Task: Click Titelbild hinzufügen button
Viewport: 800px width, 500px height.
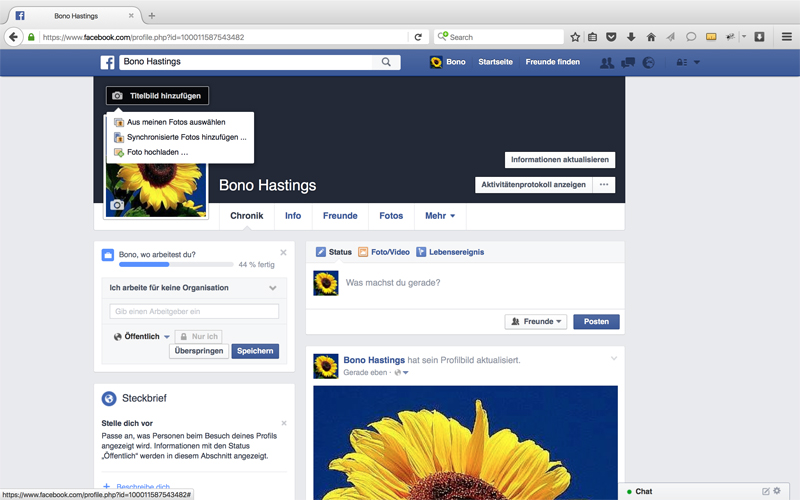Action: click(x=157, y=95)
